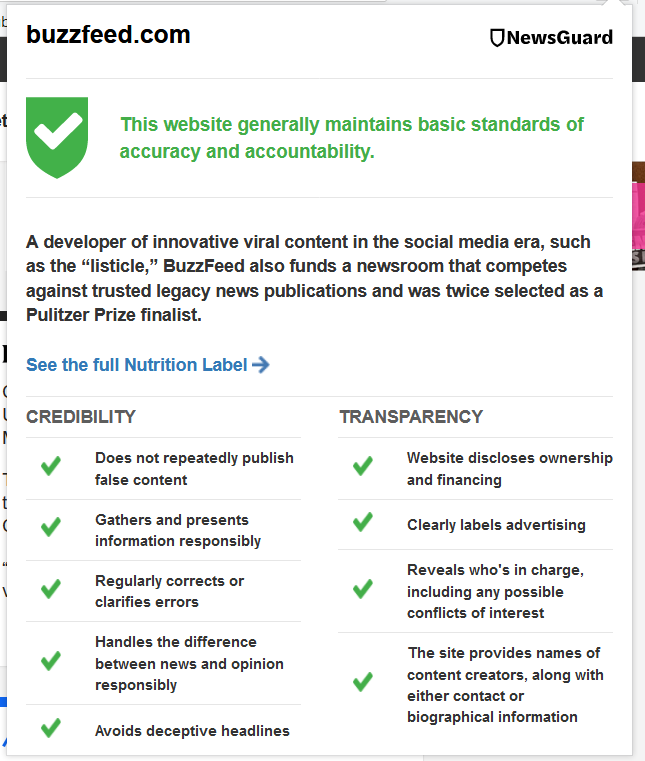Click "Clearly labels advertising" text
This screenshot has width=645, height=761.
pos(496,525)
